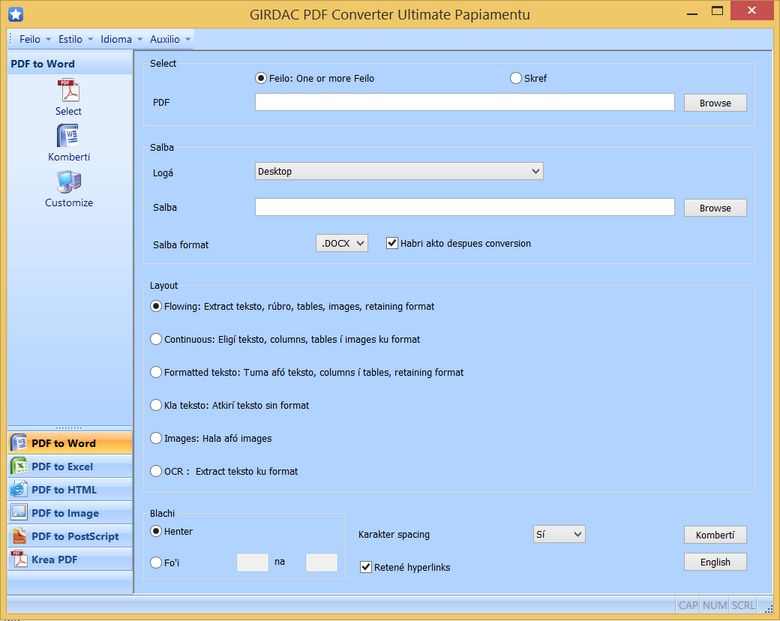Switch to PDF to HTML tab label
Screen dimensions: 780x621
tap(64, 490)
